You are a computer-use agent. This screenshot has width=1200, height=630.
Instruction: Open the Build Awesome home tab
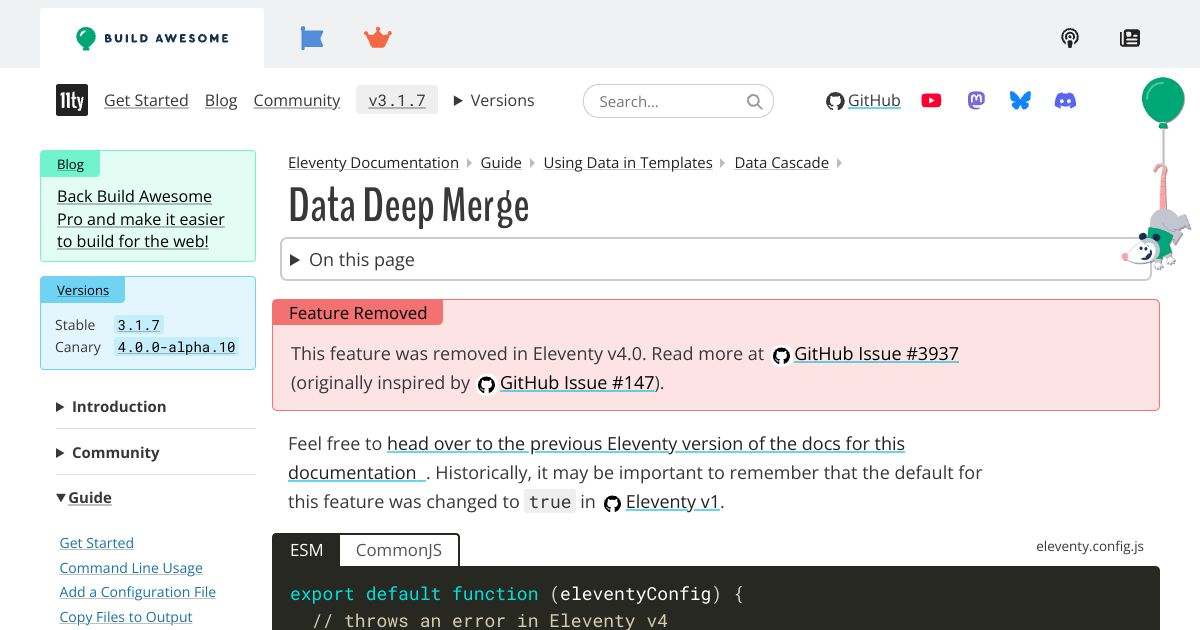click(152, 38)
